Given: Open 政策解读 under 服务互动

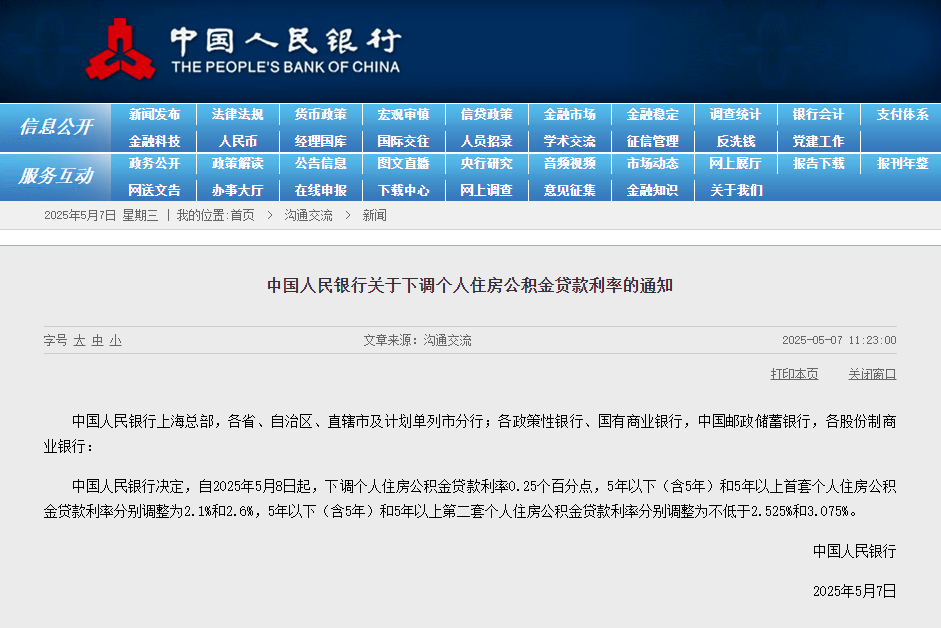Looking at the screenshot, I should point(238,163).
